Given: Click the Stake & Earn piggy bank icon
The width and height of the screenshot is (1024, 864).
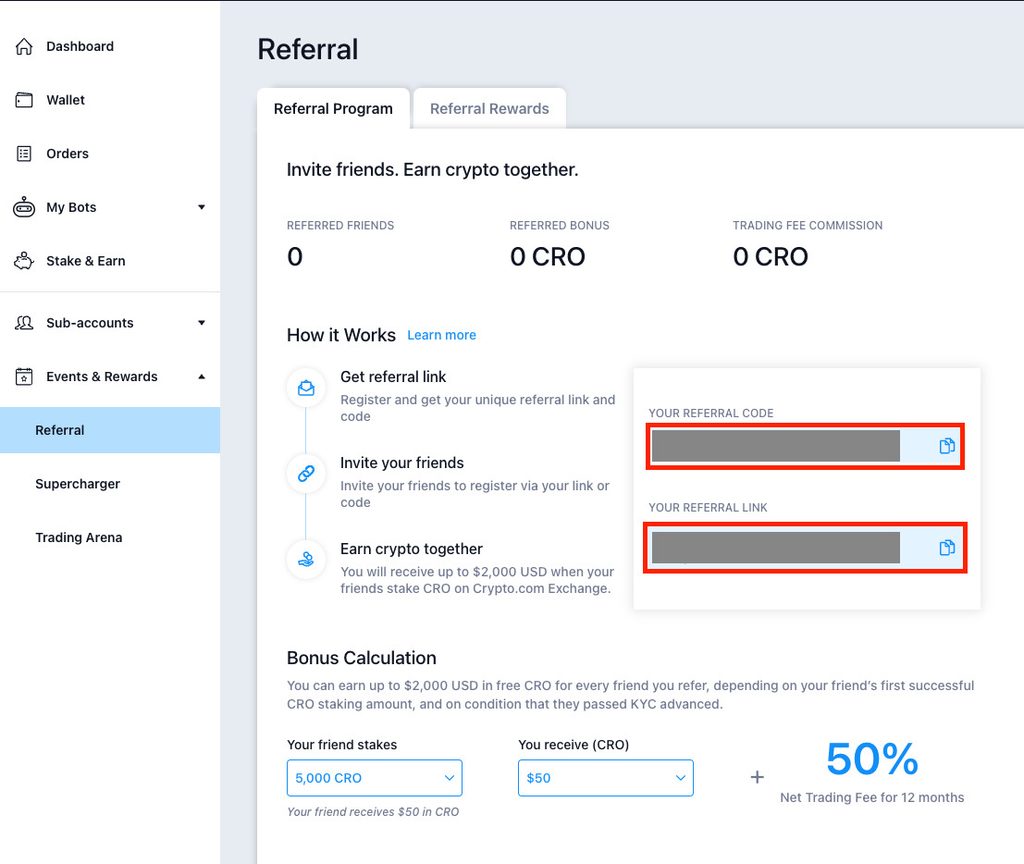Looking at the screenshot, I should pos(24,261).
